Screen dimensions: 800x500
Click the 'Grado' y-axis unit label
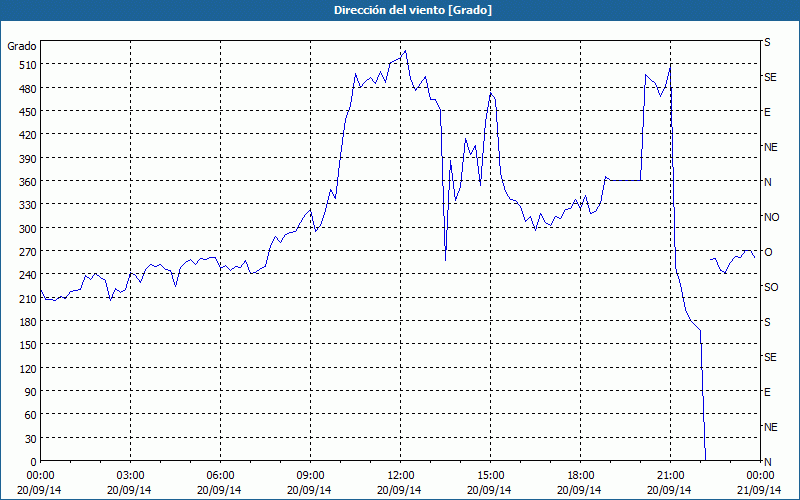[22, 46]
